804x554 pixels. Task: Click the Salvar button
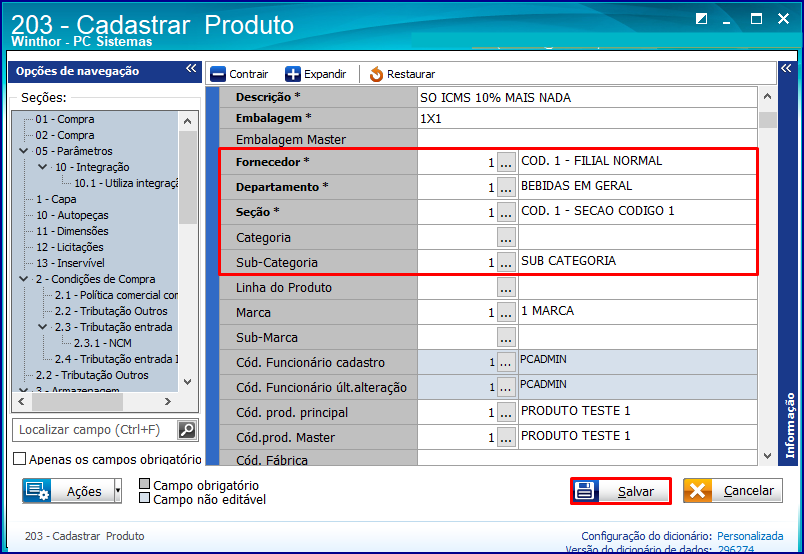(x=621, y=491)
